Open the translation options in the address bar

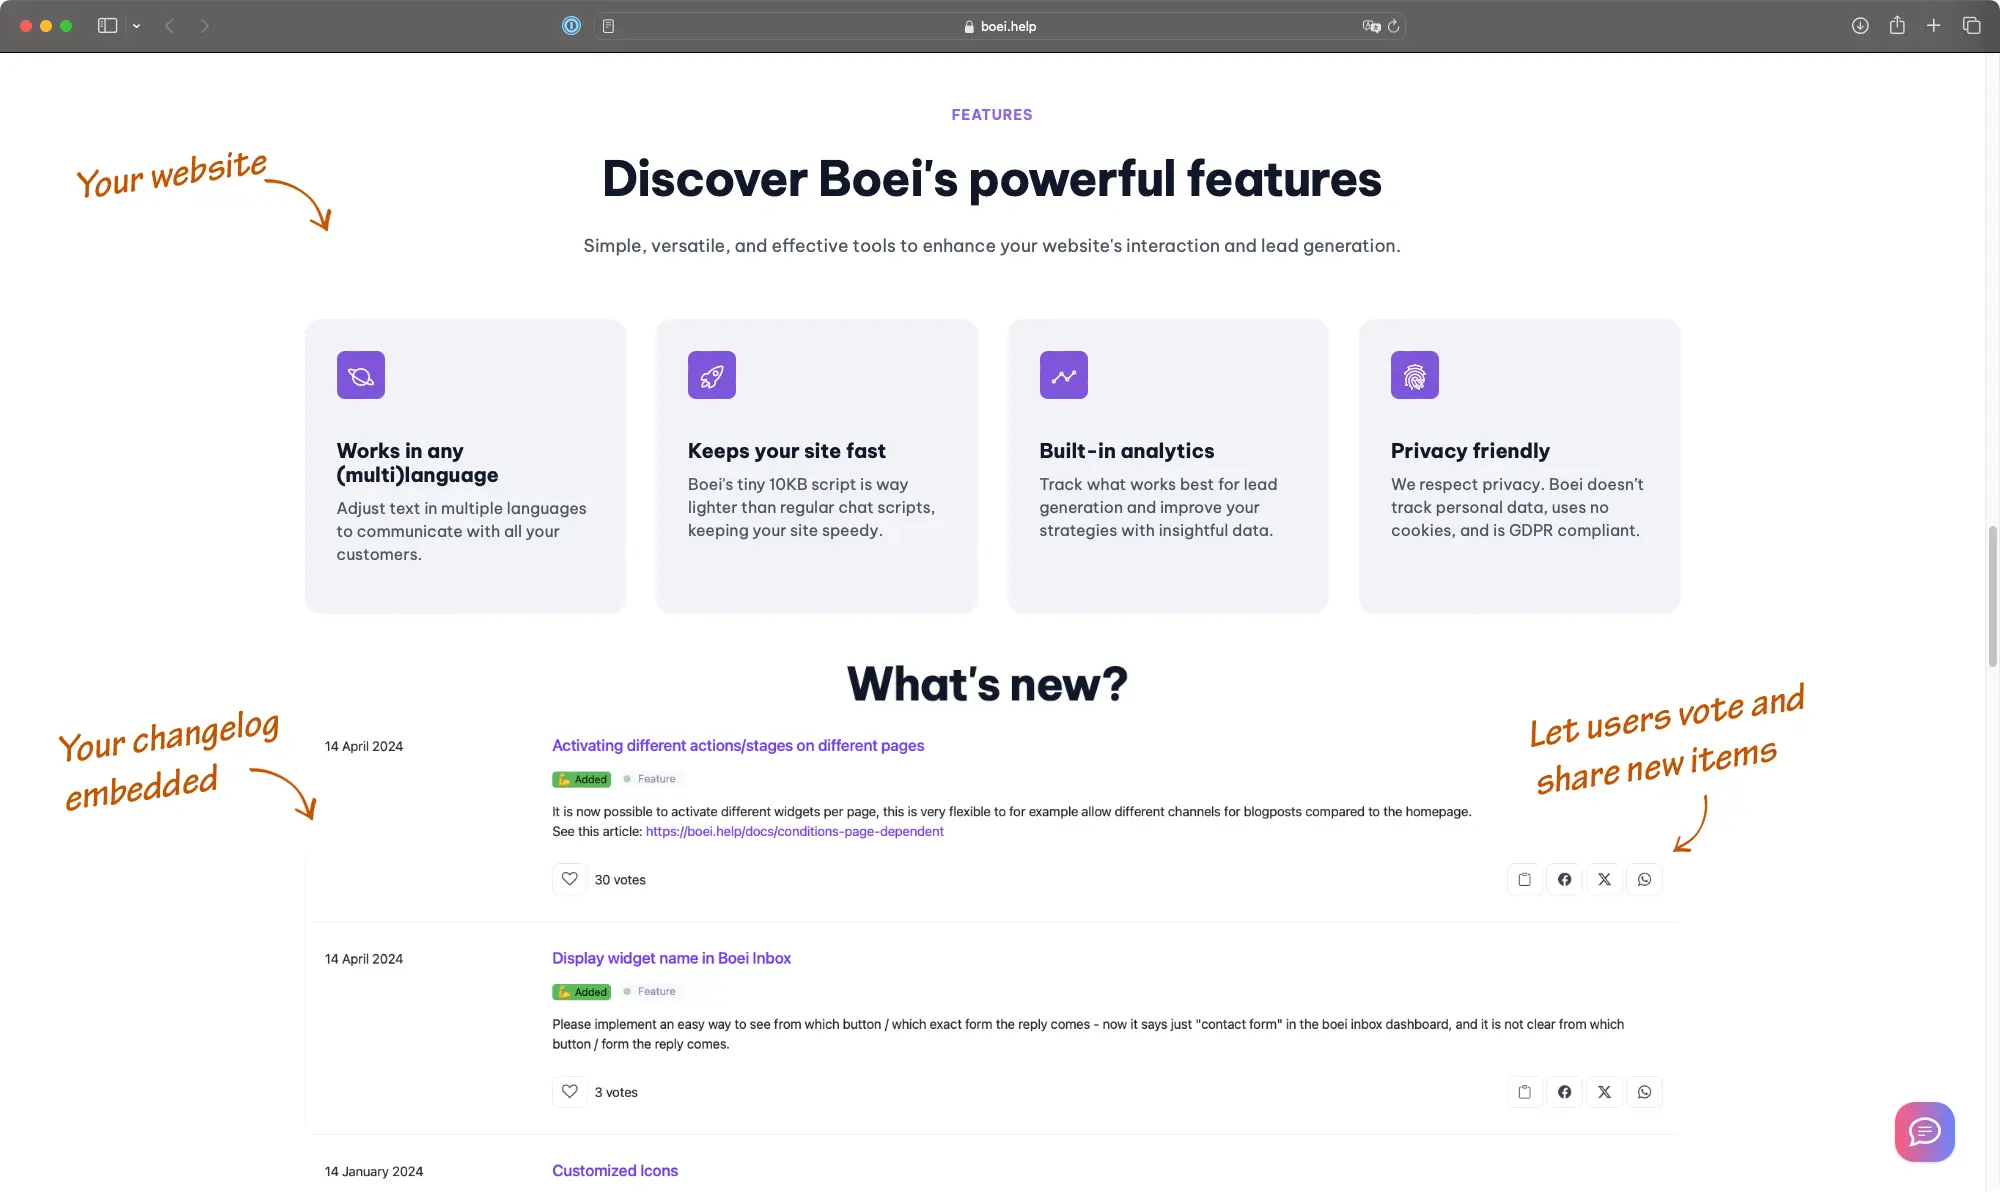point(1370,26)
